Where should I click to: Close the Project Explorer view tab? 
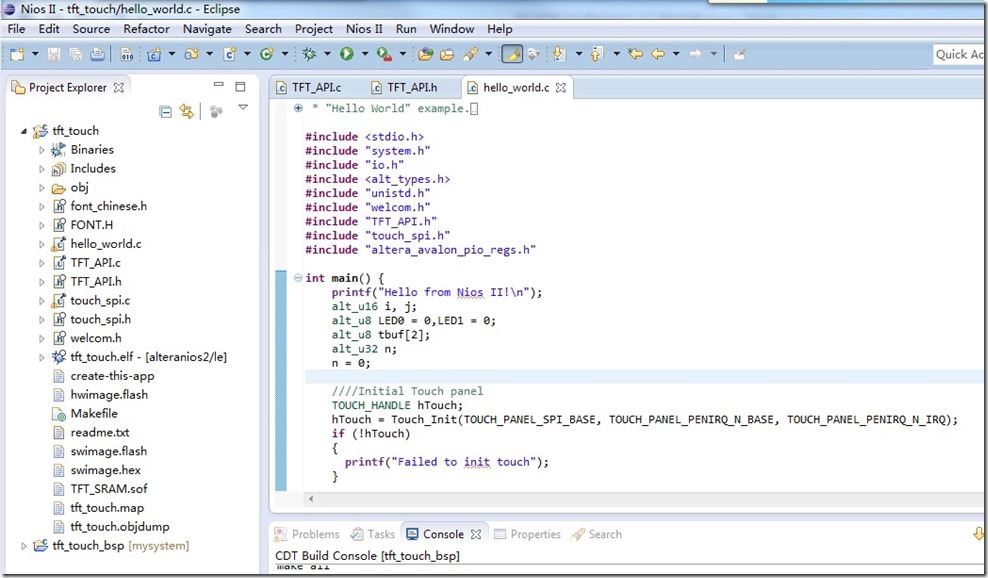[118, 88]
